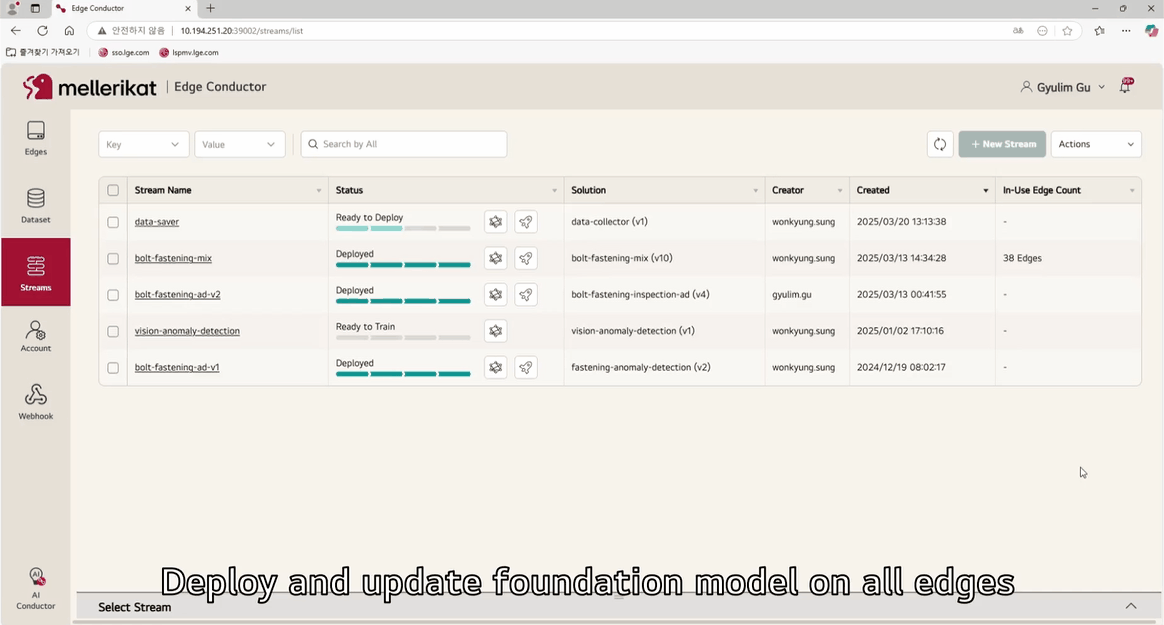This screenshot has height=625, width=1164.
Task: Open the Value filter dropdown
Action: (239, 144)
